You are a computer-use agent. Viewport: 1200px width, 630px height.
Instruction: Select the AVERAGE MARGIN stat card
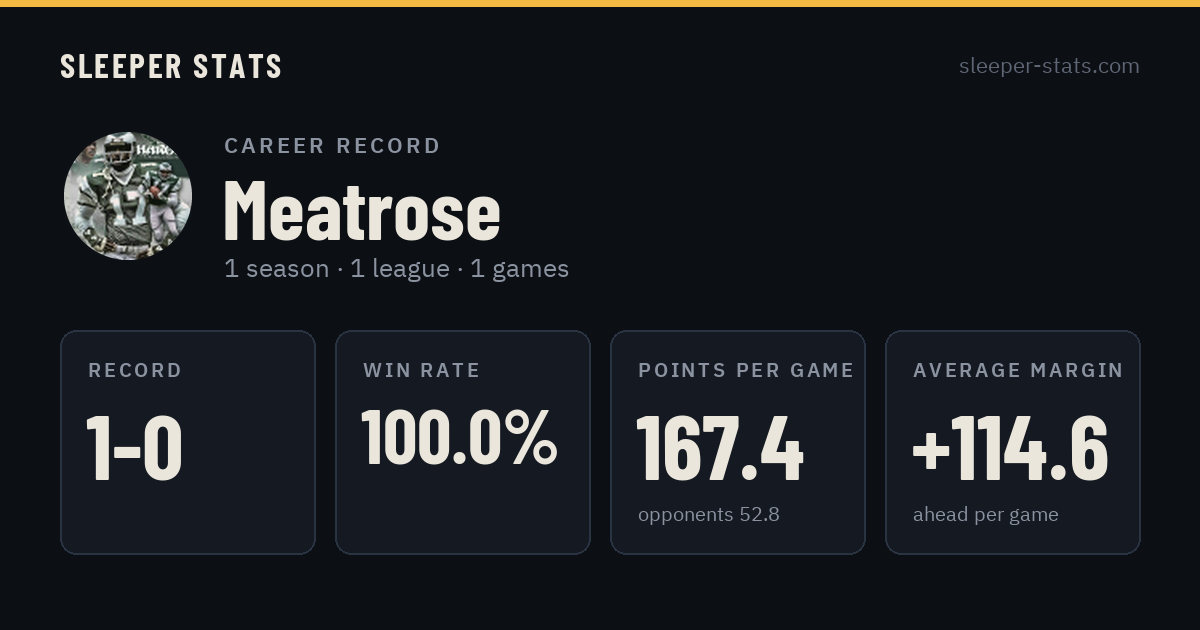click(x=1013, y=442)
